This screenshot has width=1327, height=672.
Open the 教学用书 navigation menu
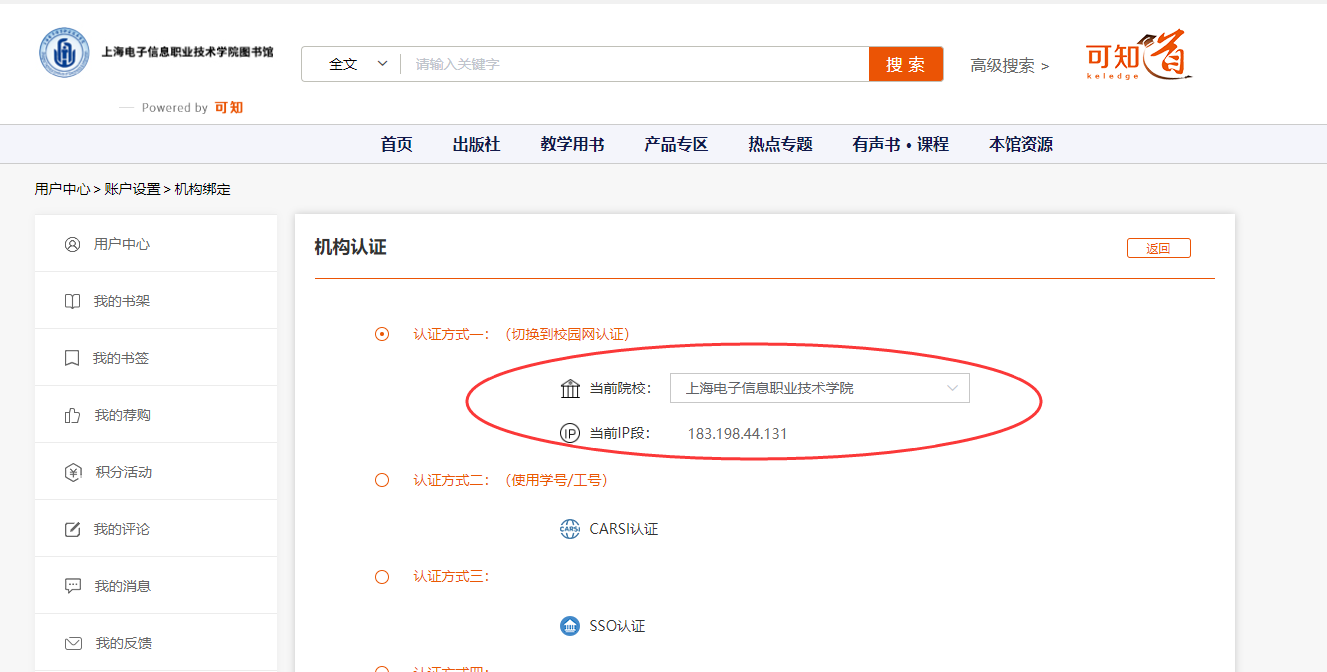pos(572,144)
